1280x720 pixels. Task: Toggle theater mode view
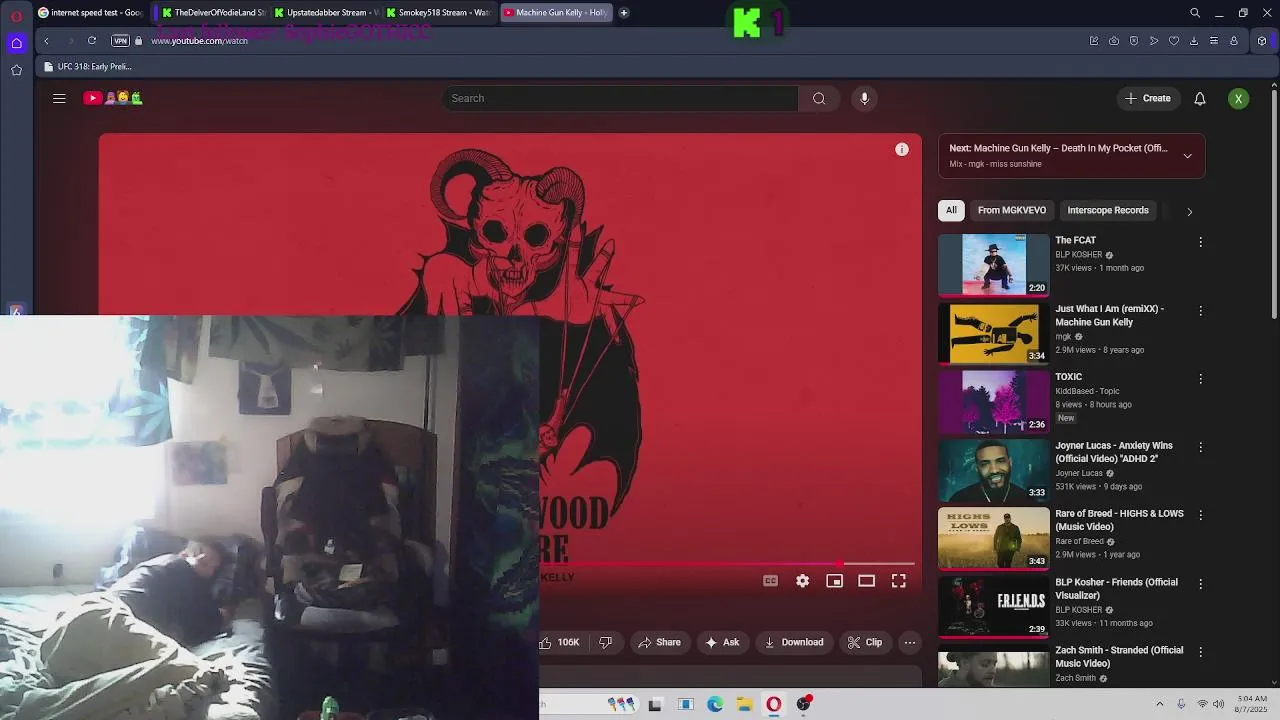click(867, 581)
